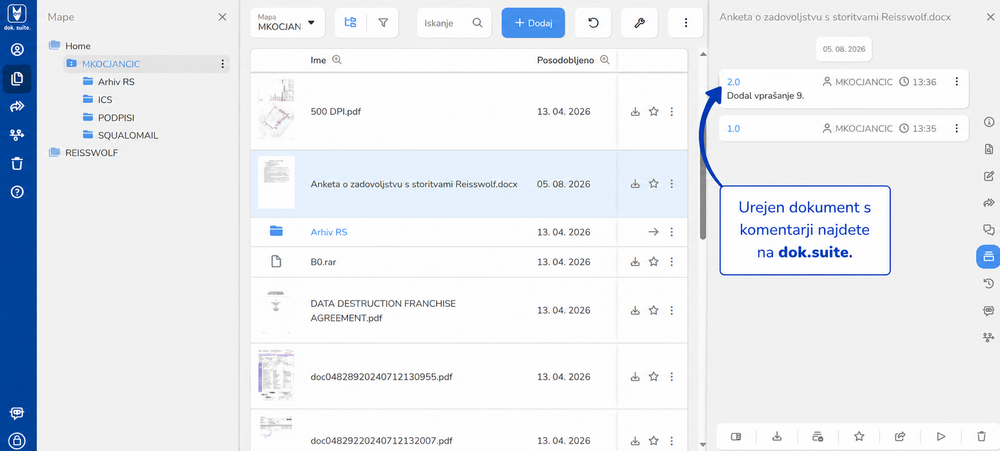The width and height of the screenshot is (1000, 451).
Task: Open three-dot menu for Arhiv RS row
Action: pyautogui.click(x=672, y=232)
